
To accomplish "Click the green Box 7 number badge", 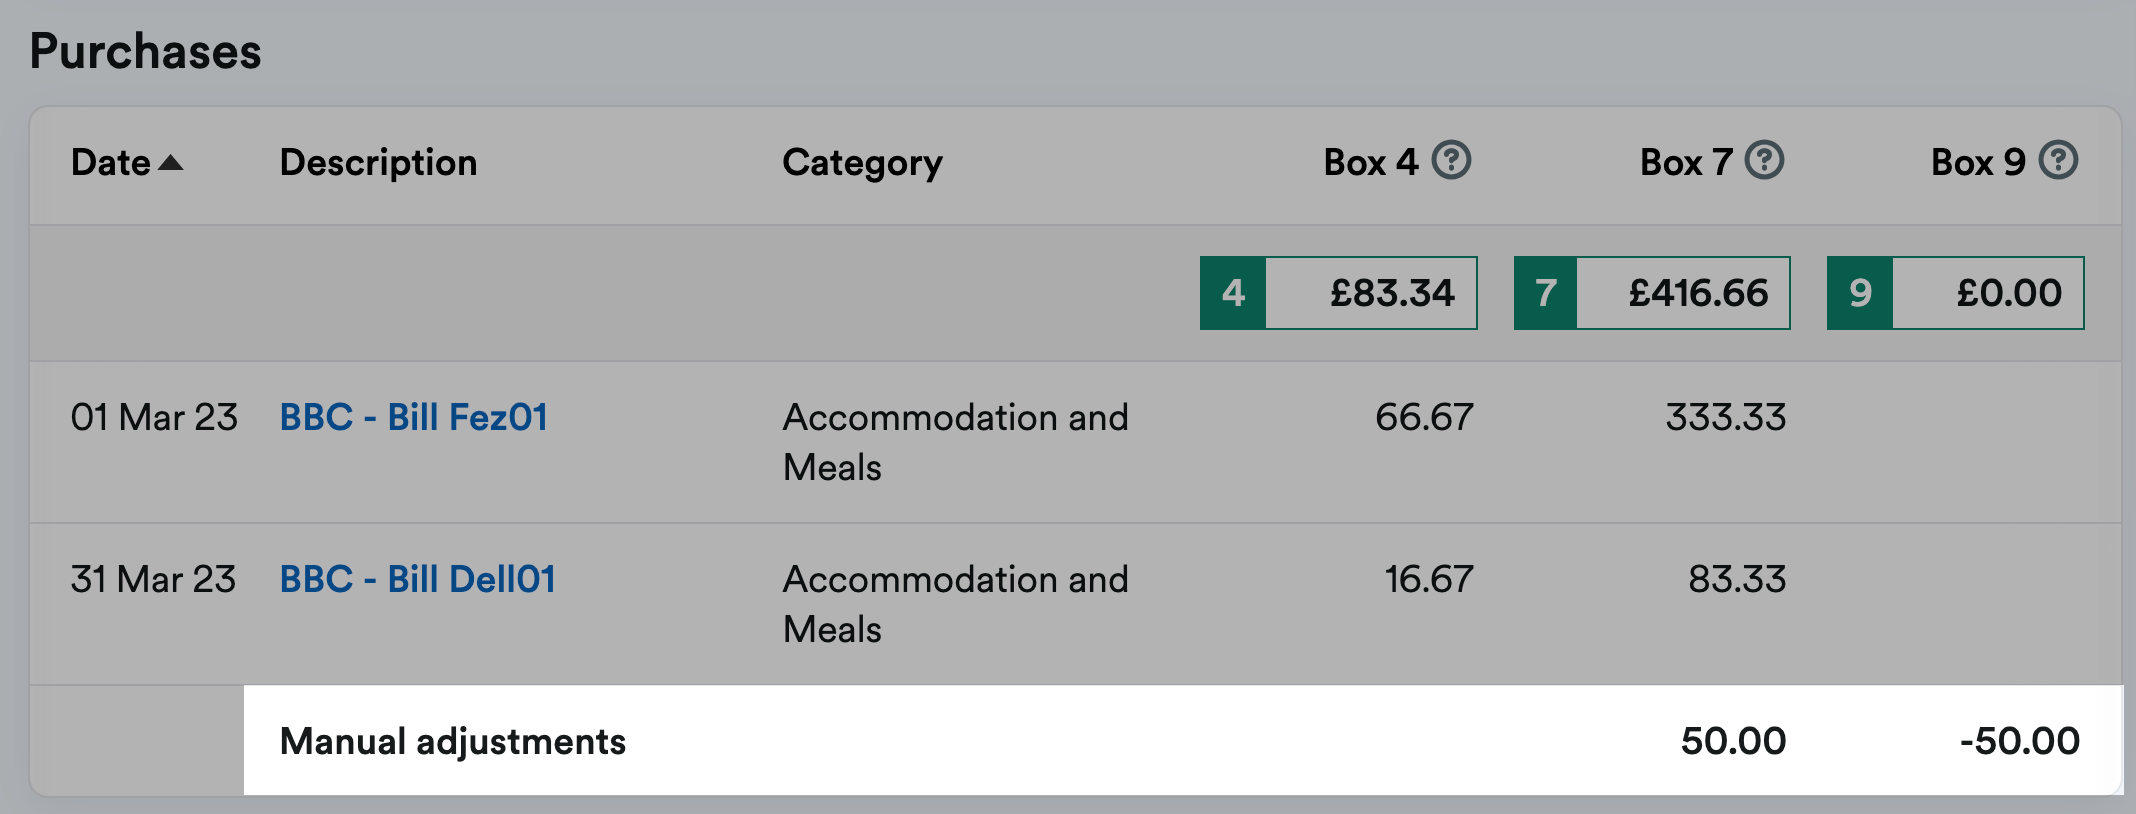I will tap(1546, 293).
